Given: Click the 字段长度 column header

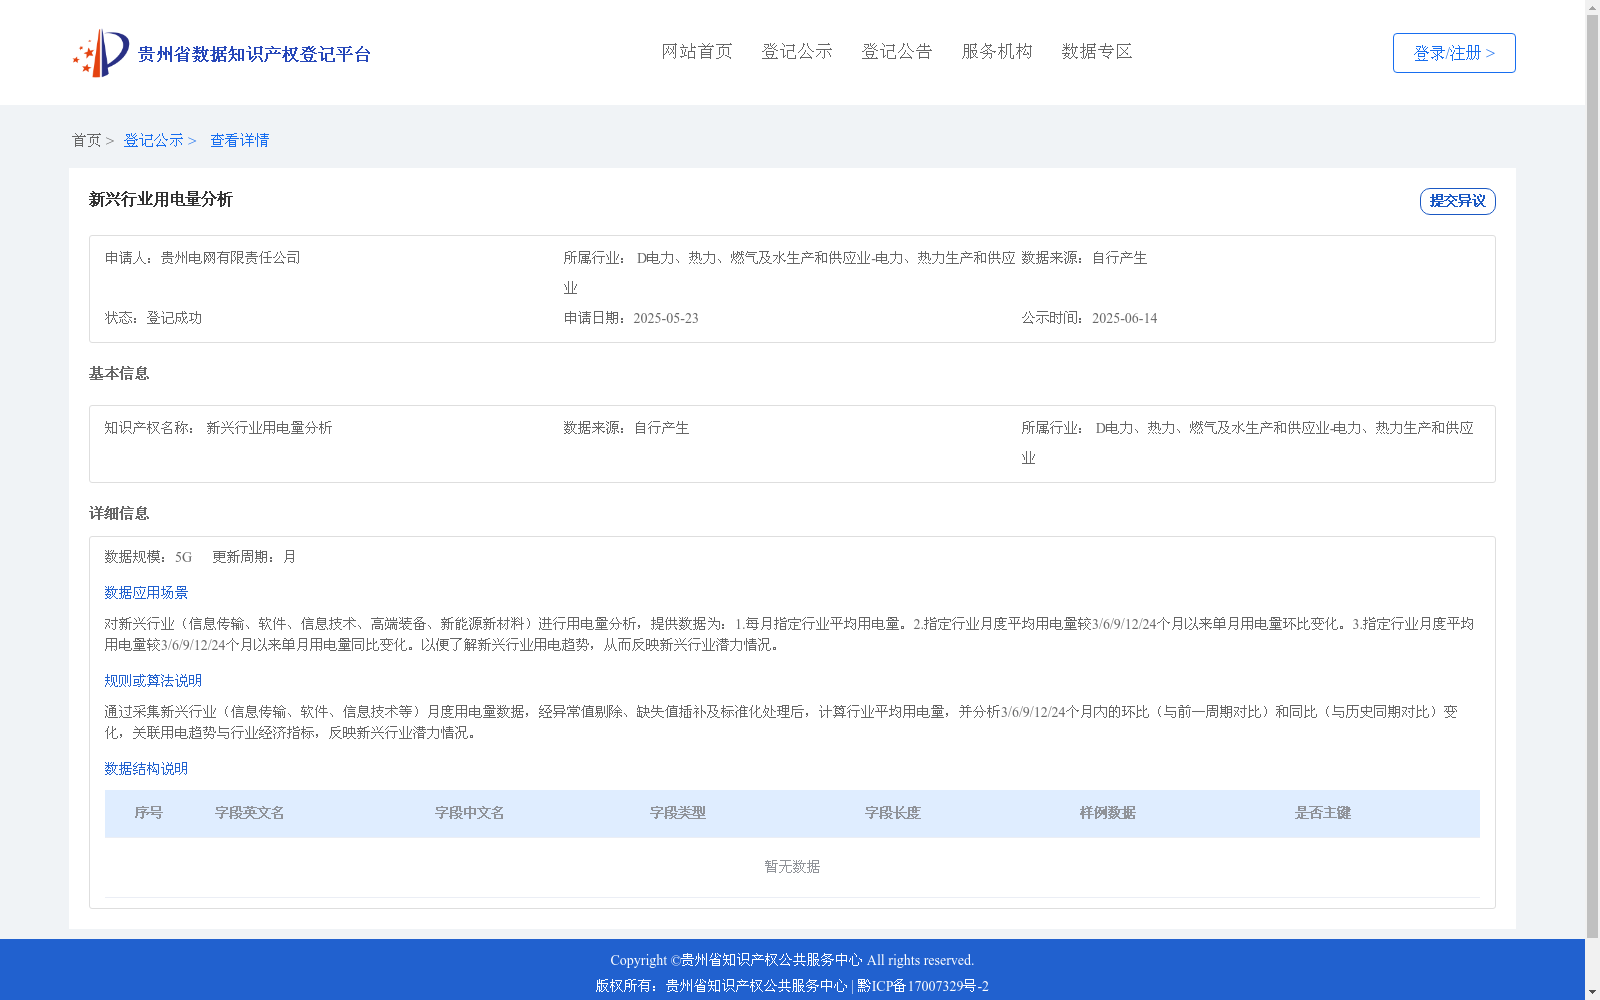Looking at the screenshot, I should click(x=892, y=813).
